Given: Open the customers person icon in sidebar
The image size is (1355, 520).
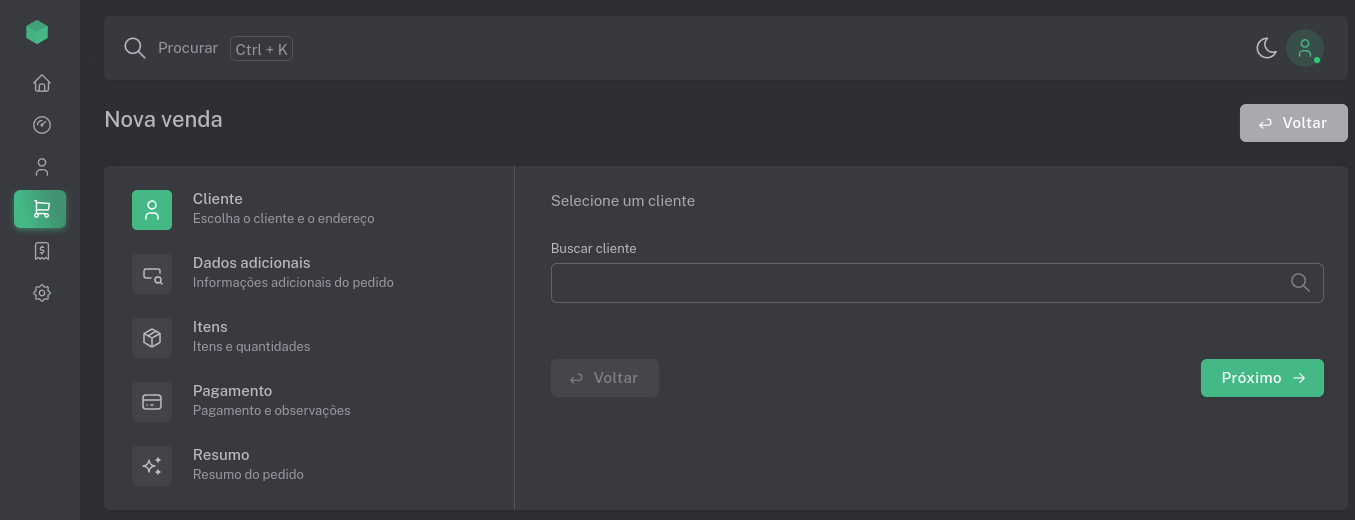Looking at the screenshot, I should pos(41,167).
